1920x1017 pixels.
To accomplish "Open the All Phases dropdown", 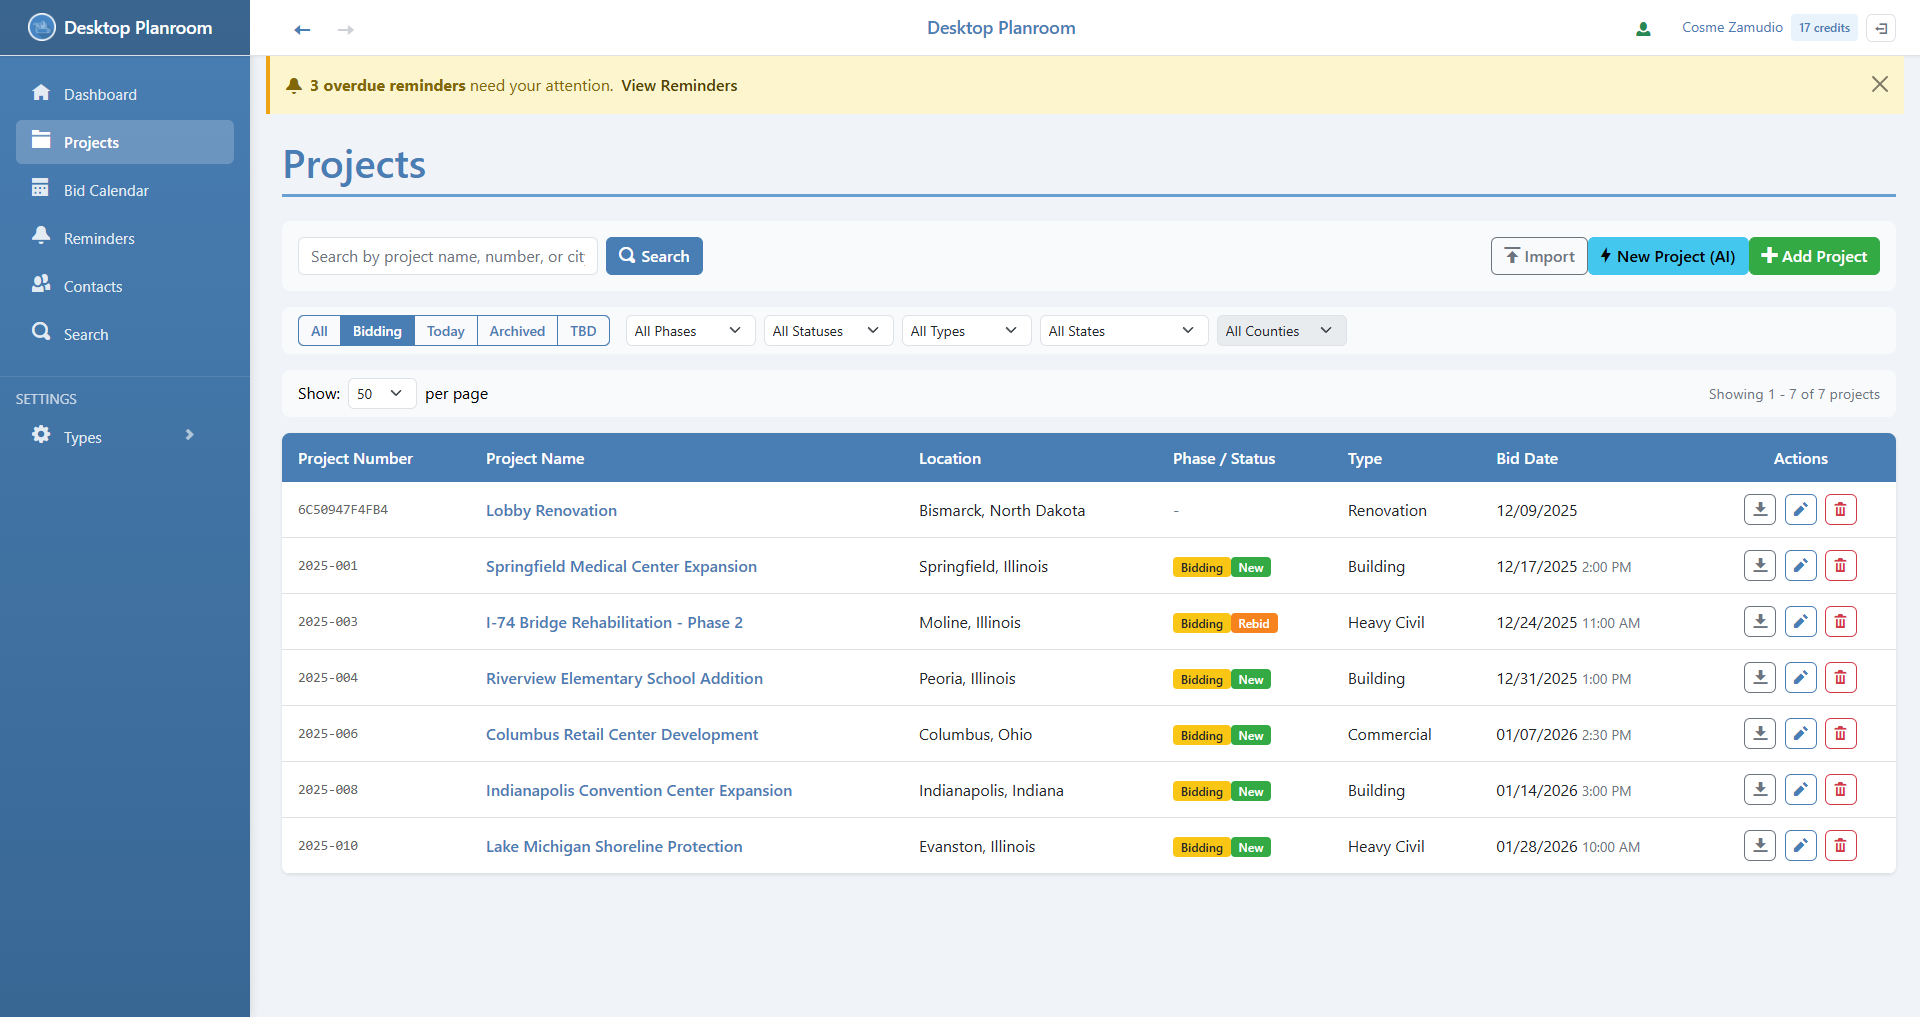I will pos(688,330).
